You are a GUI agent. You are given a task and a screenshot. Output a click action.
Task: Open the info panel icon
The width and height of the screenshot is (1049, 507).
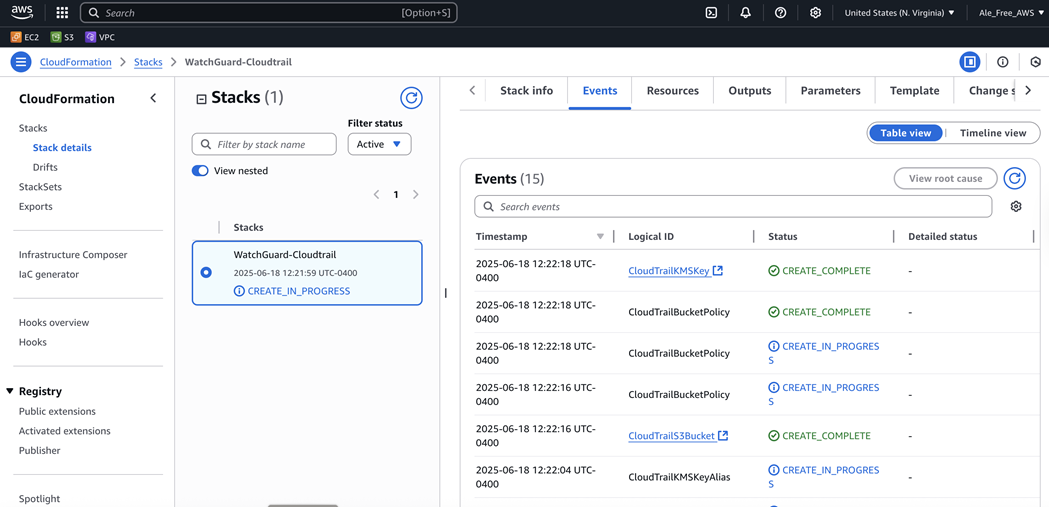coord(1002,62)
